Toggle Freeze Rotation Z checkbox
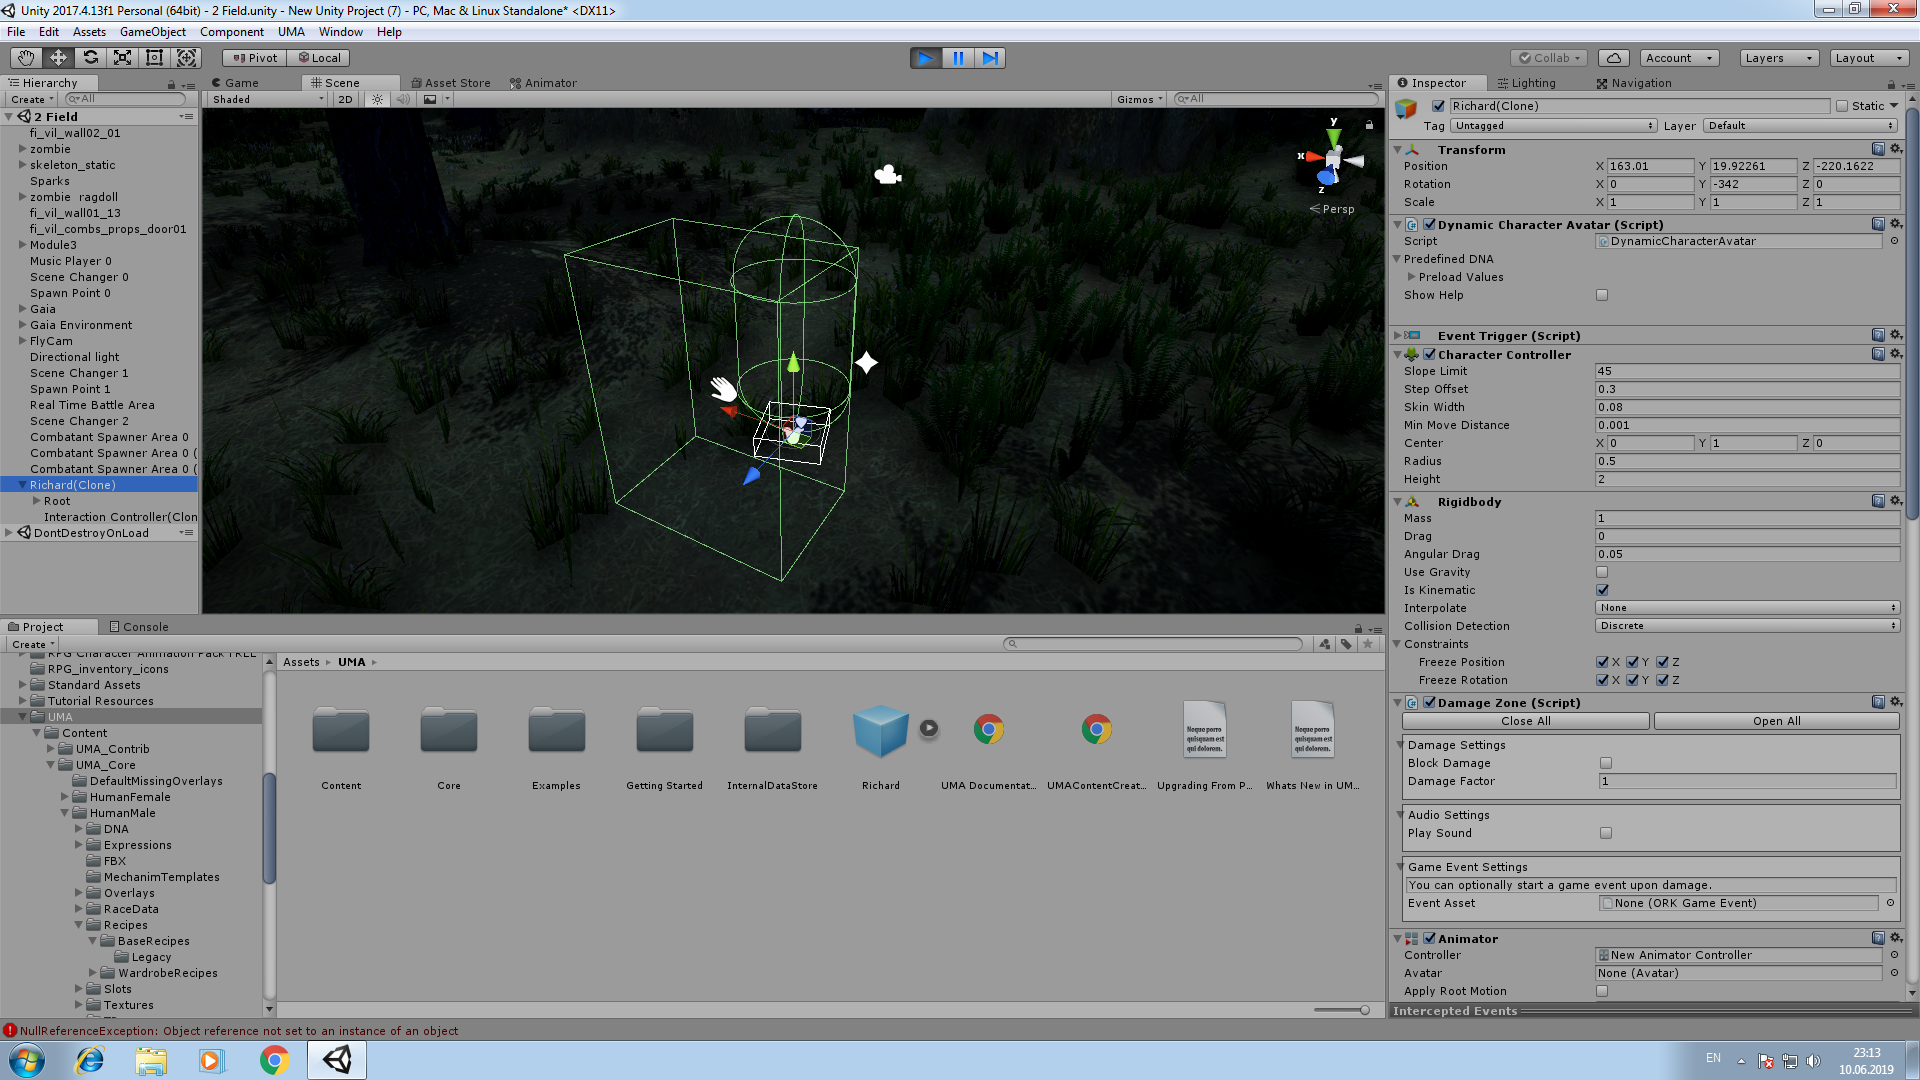This screenshot has width=1920, height=1080. [1662, 680]
